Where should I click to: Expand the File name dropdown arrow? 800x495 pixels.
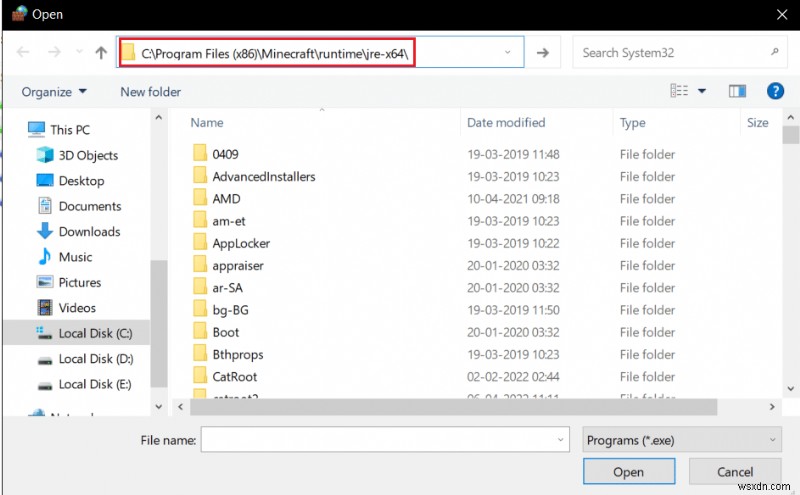pos(560,439)
